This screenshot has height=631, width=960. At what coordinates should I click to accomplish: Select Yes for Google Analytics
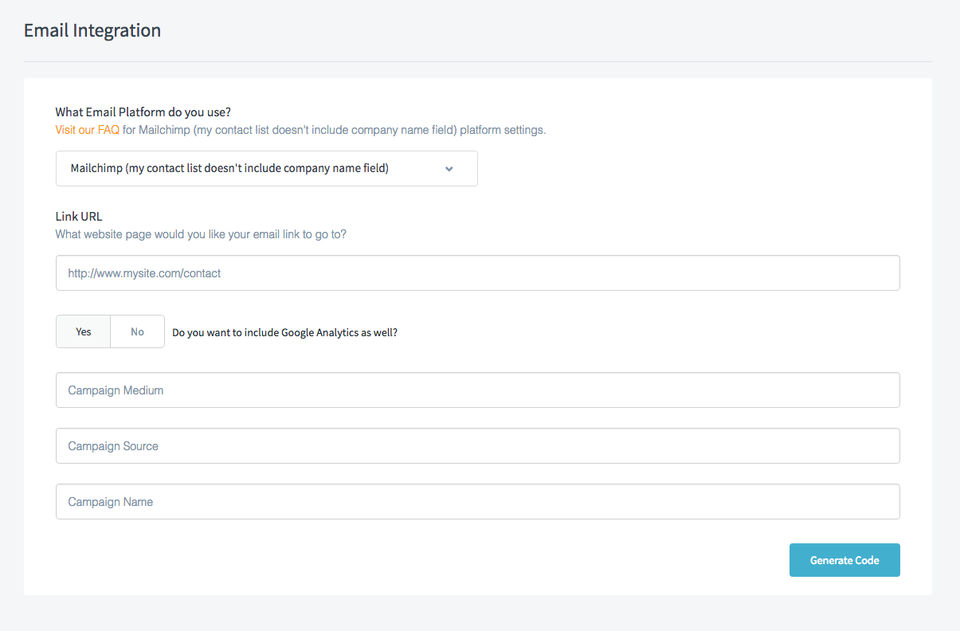pyautogui.click(x=83, y=332)
